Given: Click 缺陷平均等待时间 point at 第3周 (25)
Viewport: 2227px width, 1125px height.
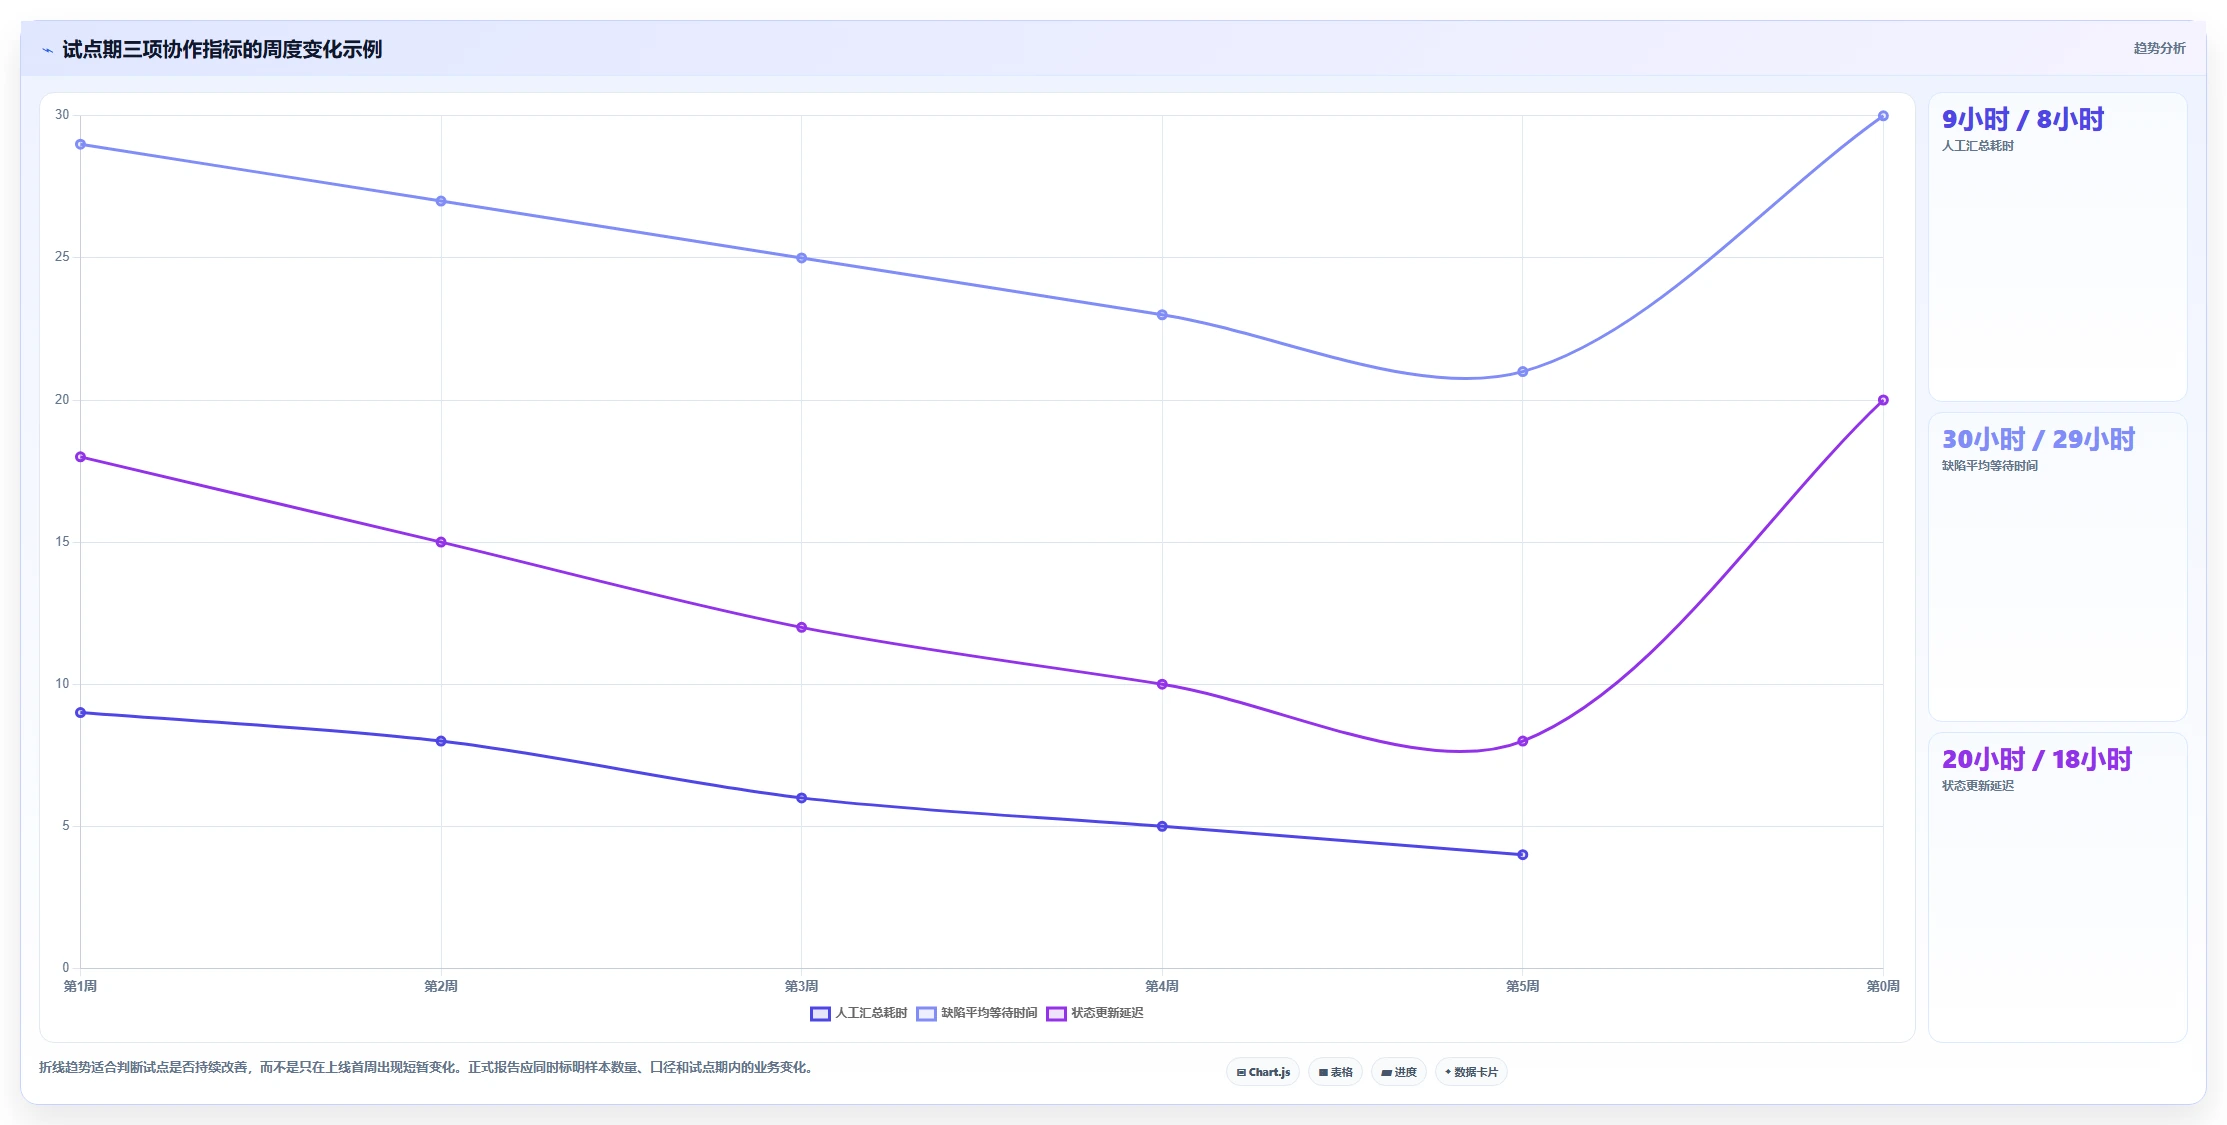Looking at the screenshot, I should (801, 258).
